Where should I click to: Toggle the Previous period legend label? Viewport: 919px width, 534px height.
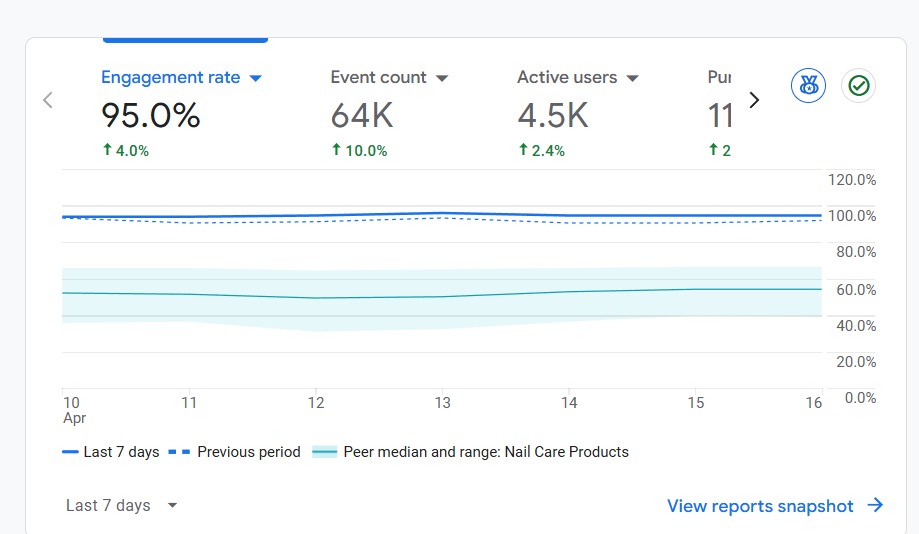point(248,452)
